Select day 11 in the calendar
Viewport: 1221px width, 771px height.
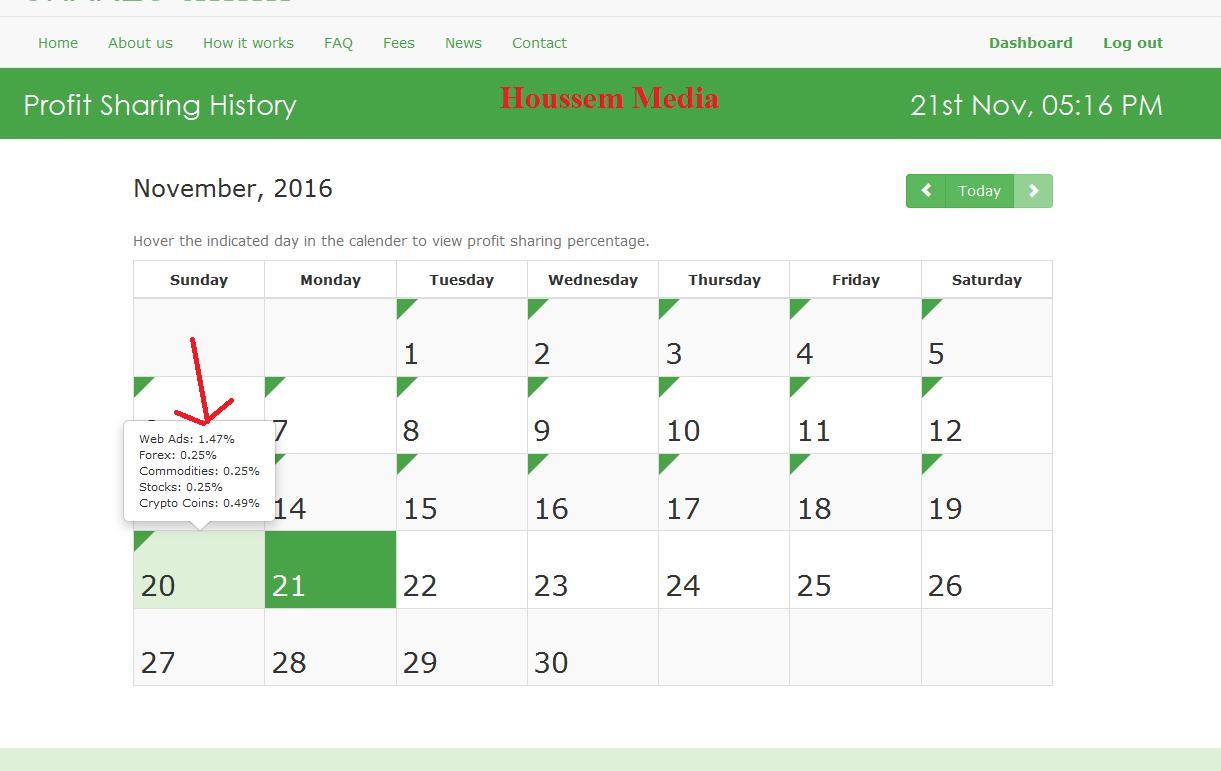[x=855, y=415]
